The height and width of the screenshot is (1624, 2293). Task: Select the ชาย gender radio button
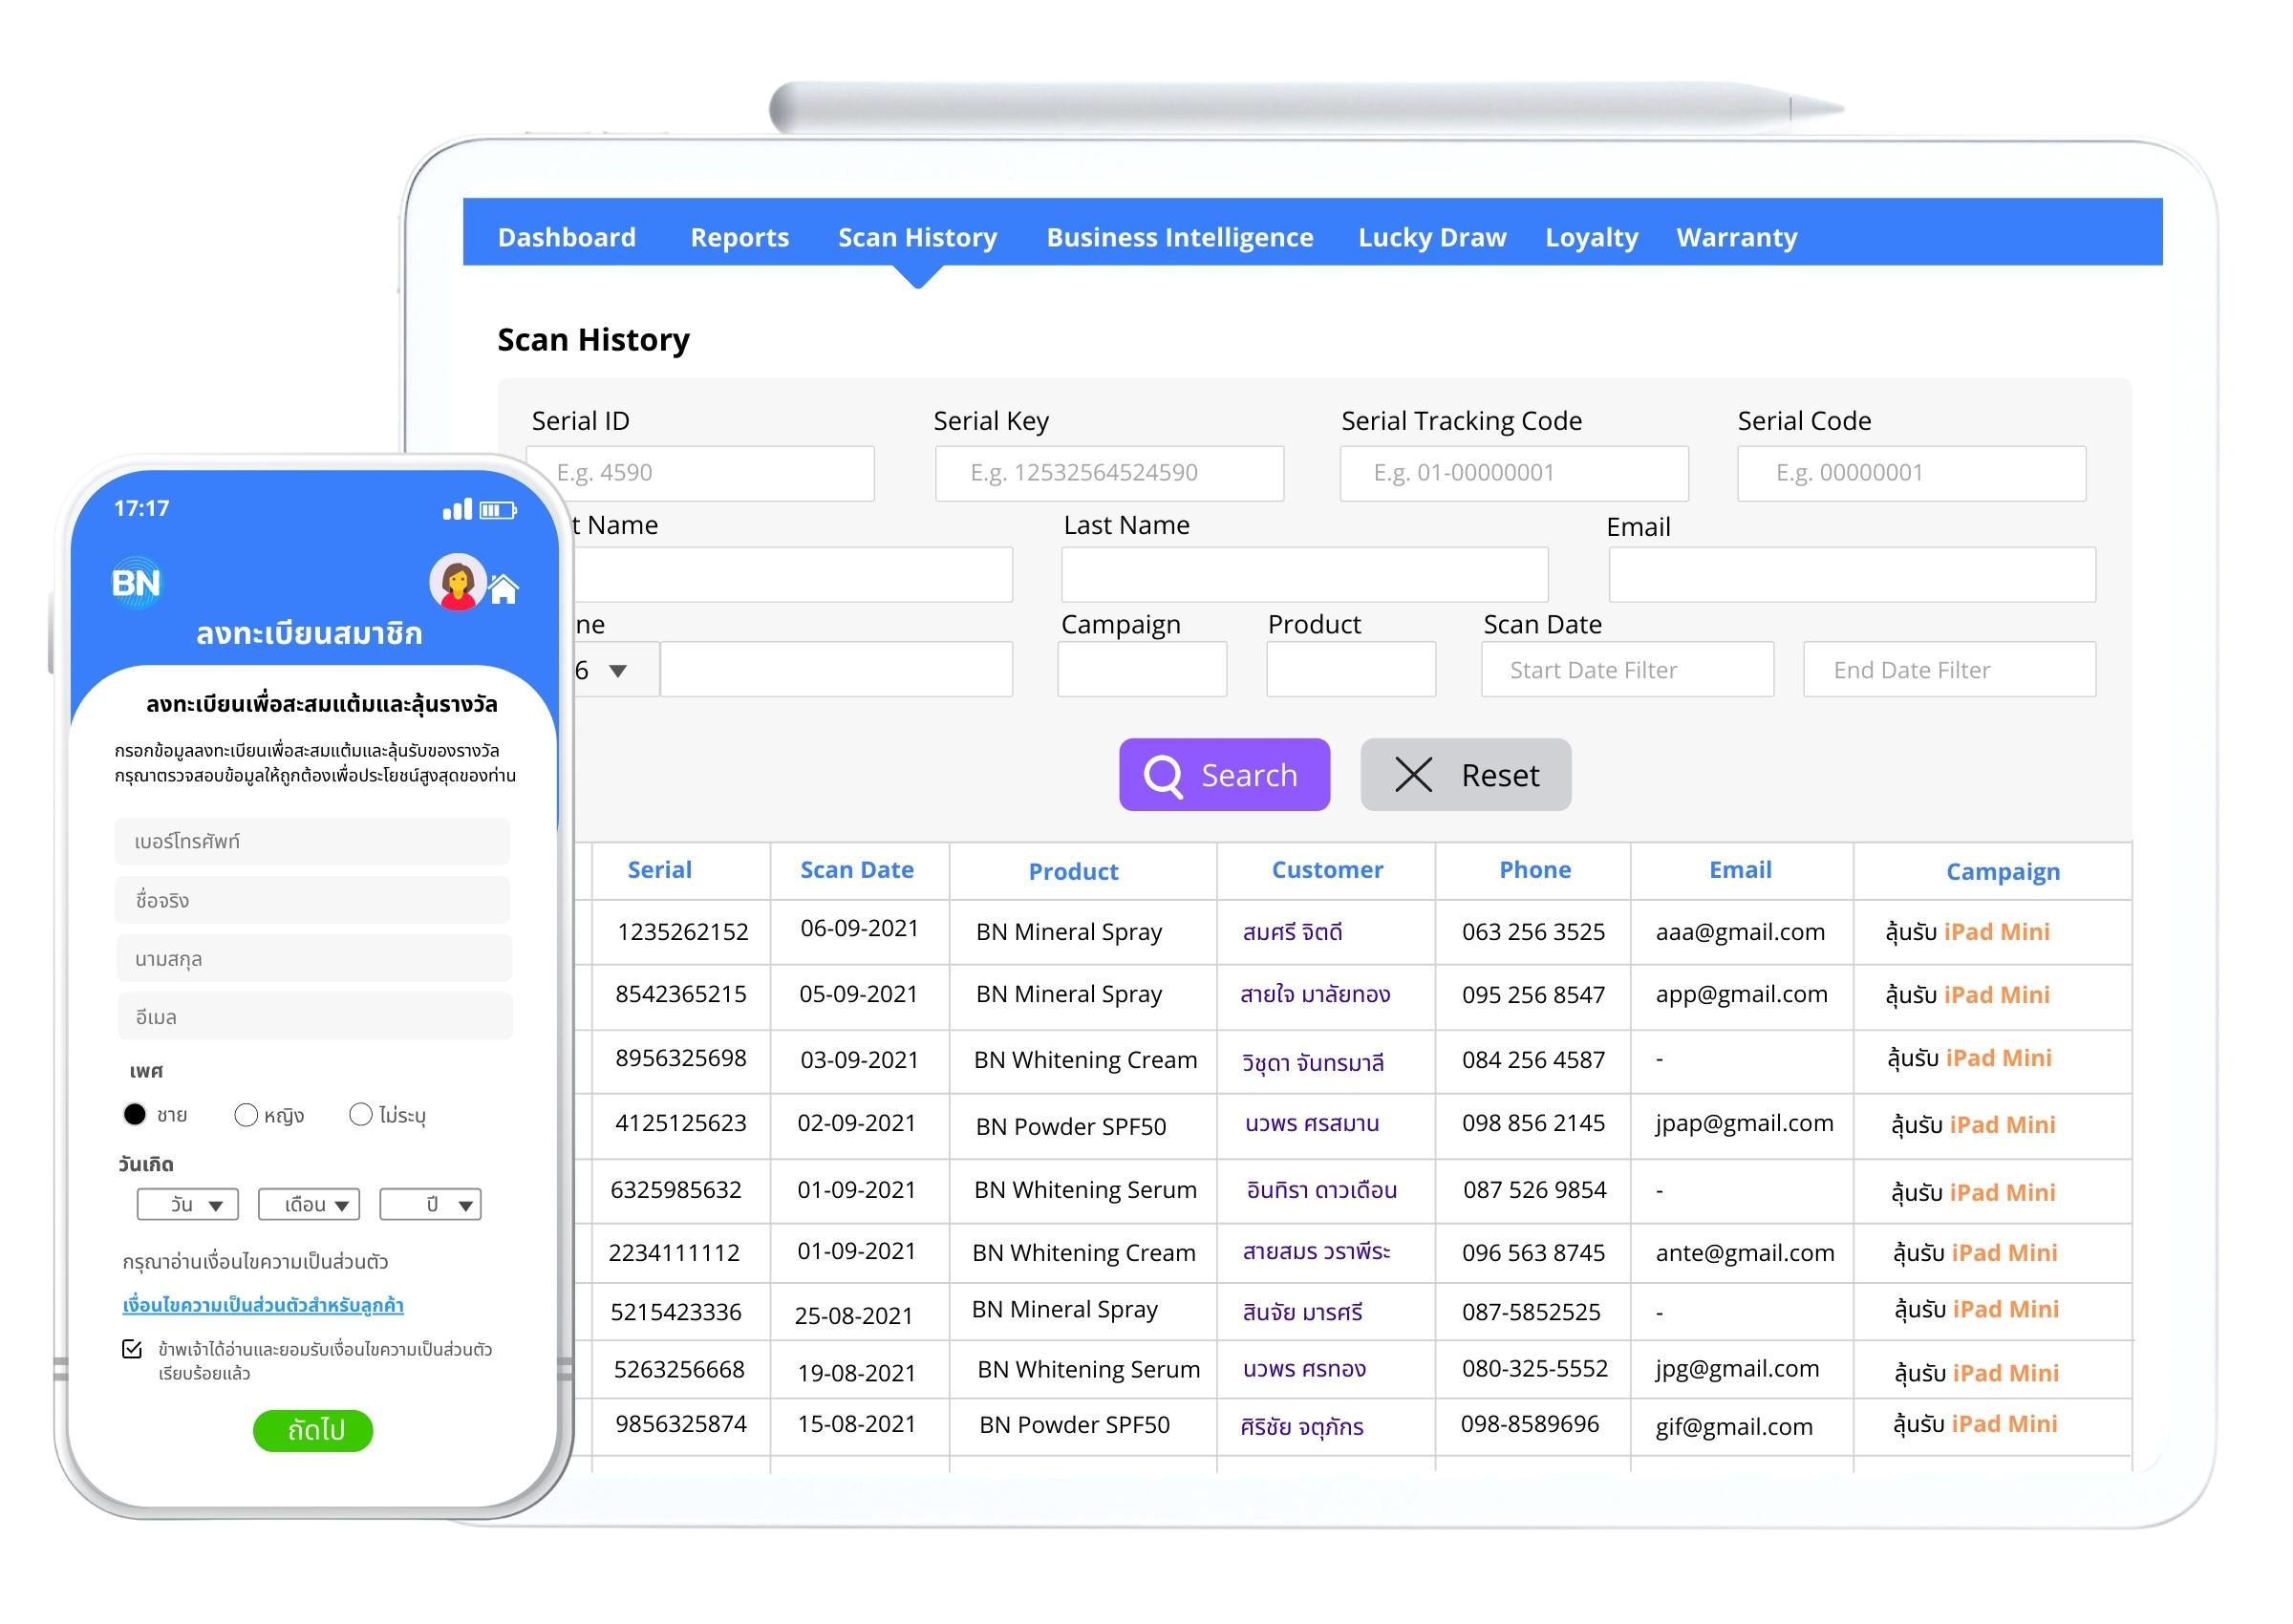pyautogui.click(x=135, y=1115)
